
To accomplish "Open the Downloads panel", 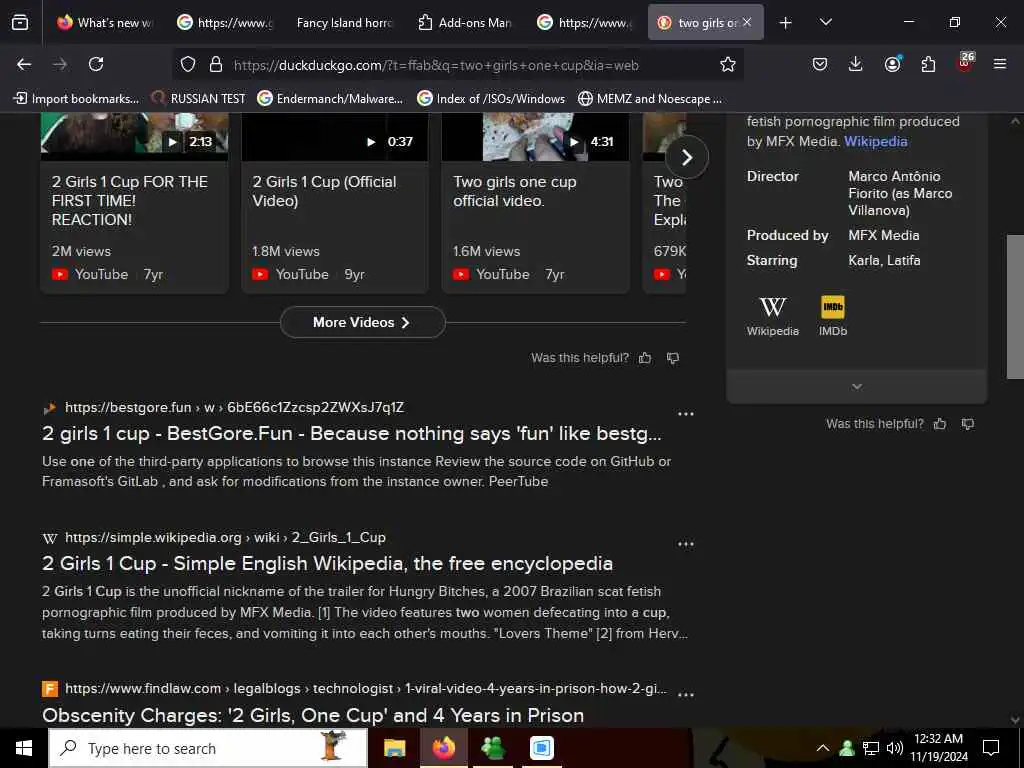I will click(x=856, y=64).
